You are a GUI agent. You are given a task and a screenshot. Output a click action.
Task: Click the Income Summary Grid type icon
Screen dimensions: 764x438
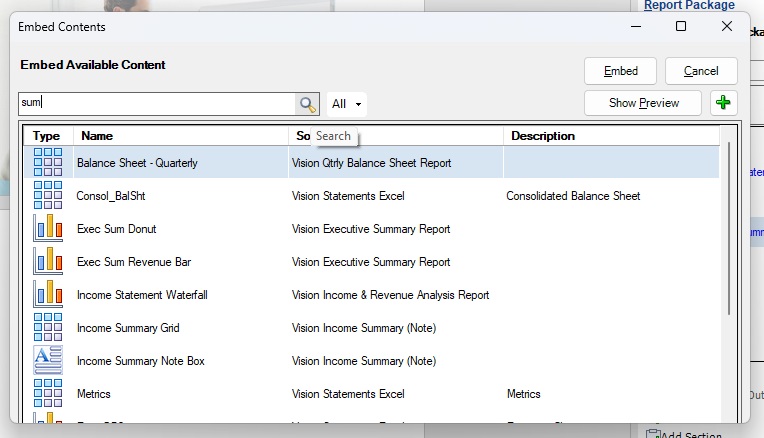click(x=48, y=328)
